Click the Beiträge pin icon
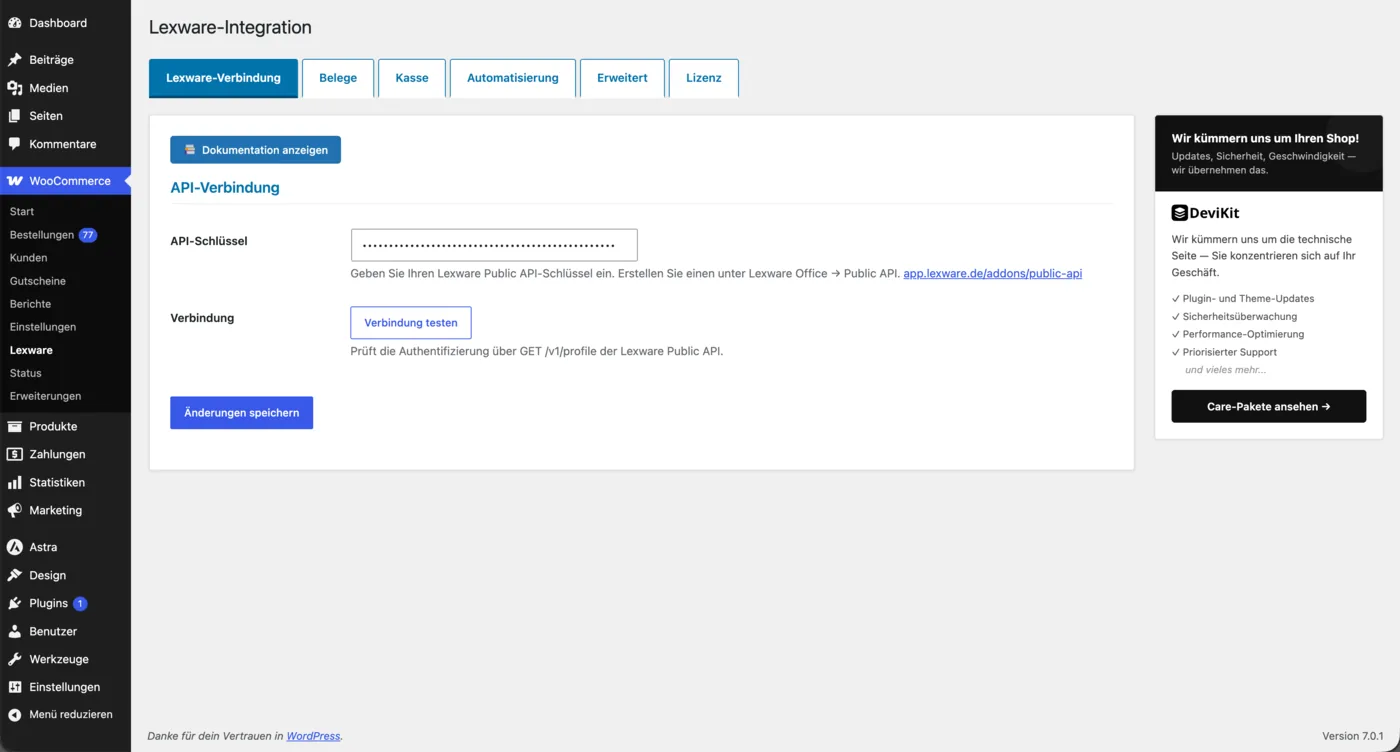The width and height of the screenshot is (1400, 752). click(x=14, y=60)
